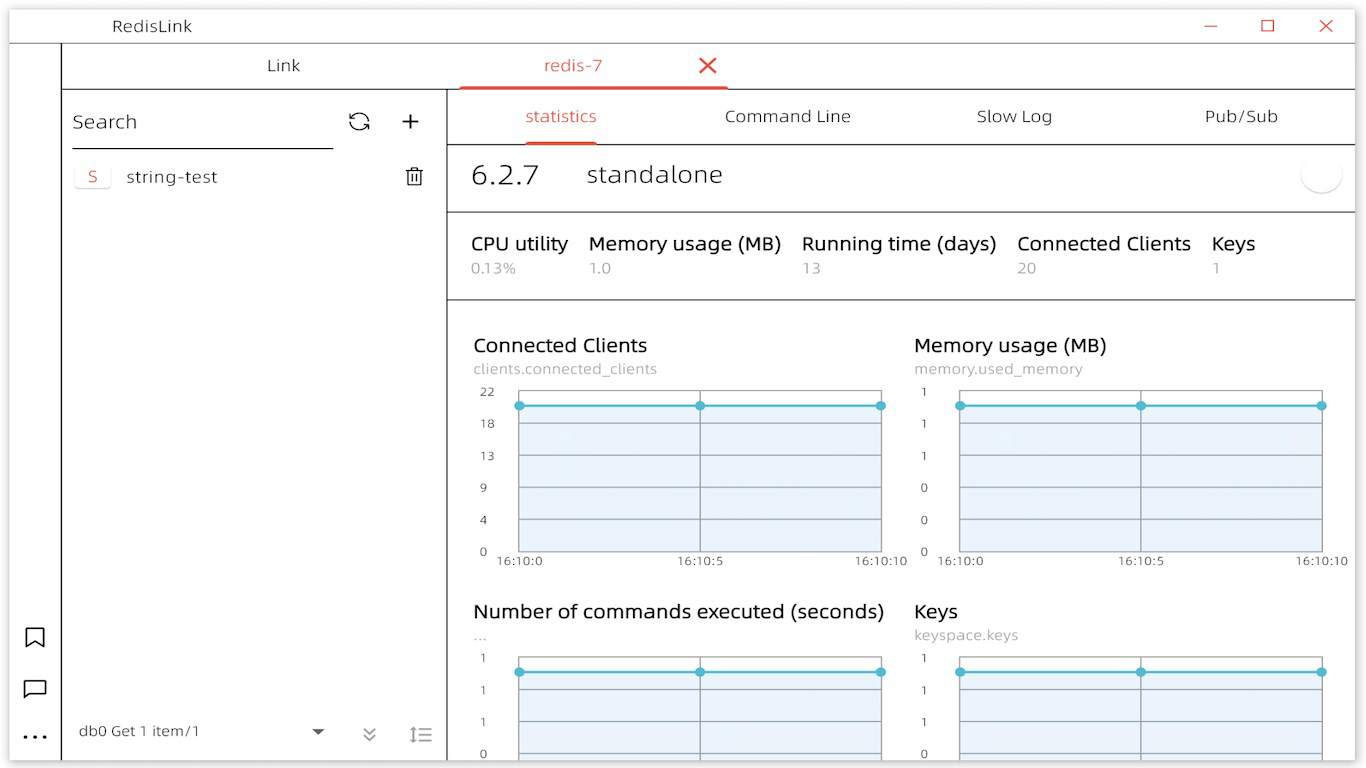This screenshot has width=1366, height=768.
Task: Click the Running time (days) label
Action: click(899, 244)
